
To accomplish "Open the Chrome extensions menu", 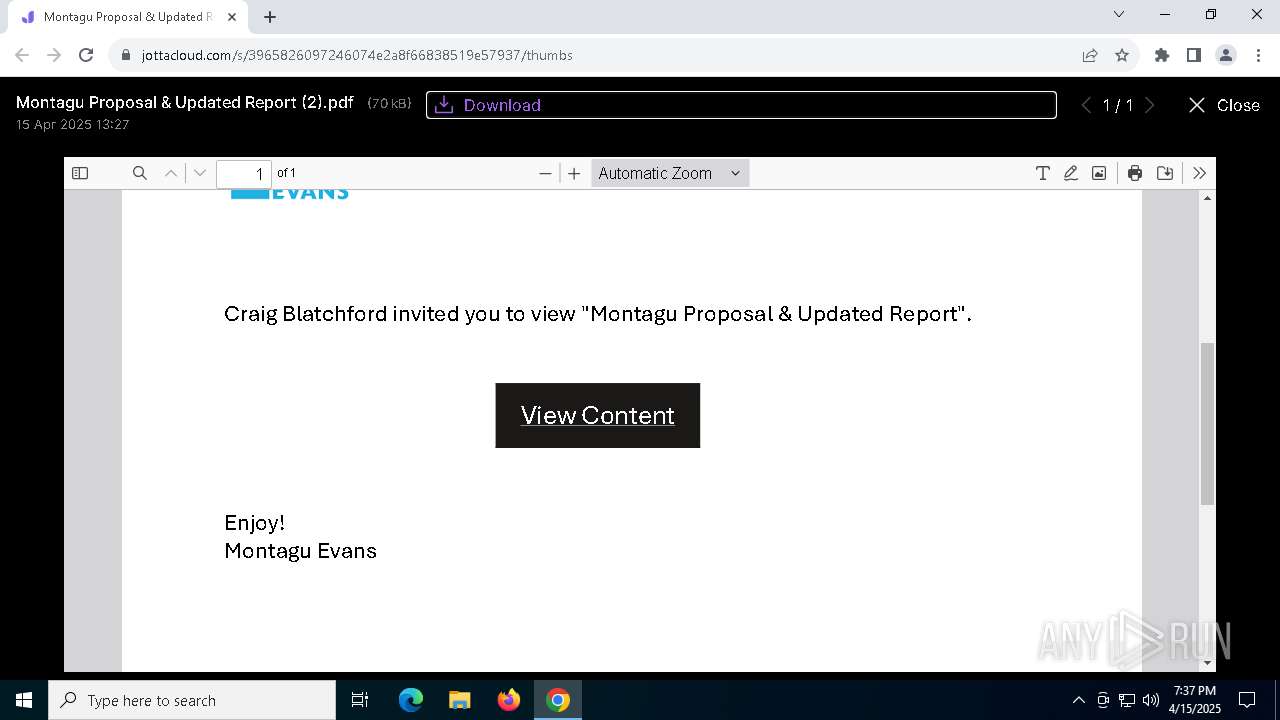I will point(1162,55).
